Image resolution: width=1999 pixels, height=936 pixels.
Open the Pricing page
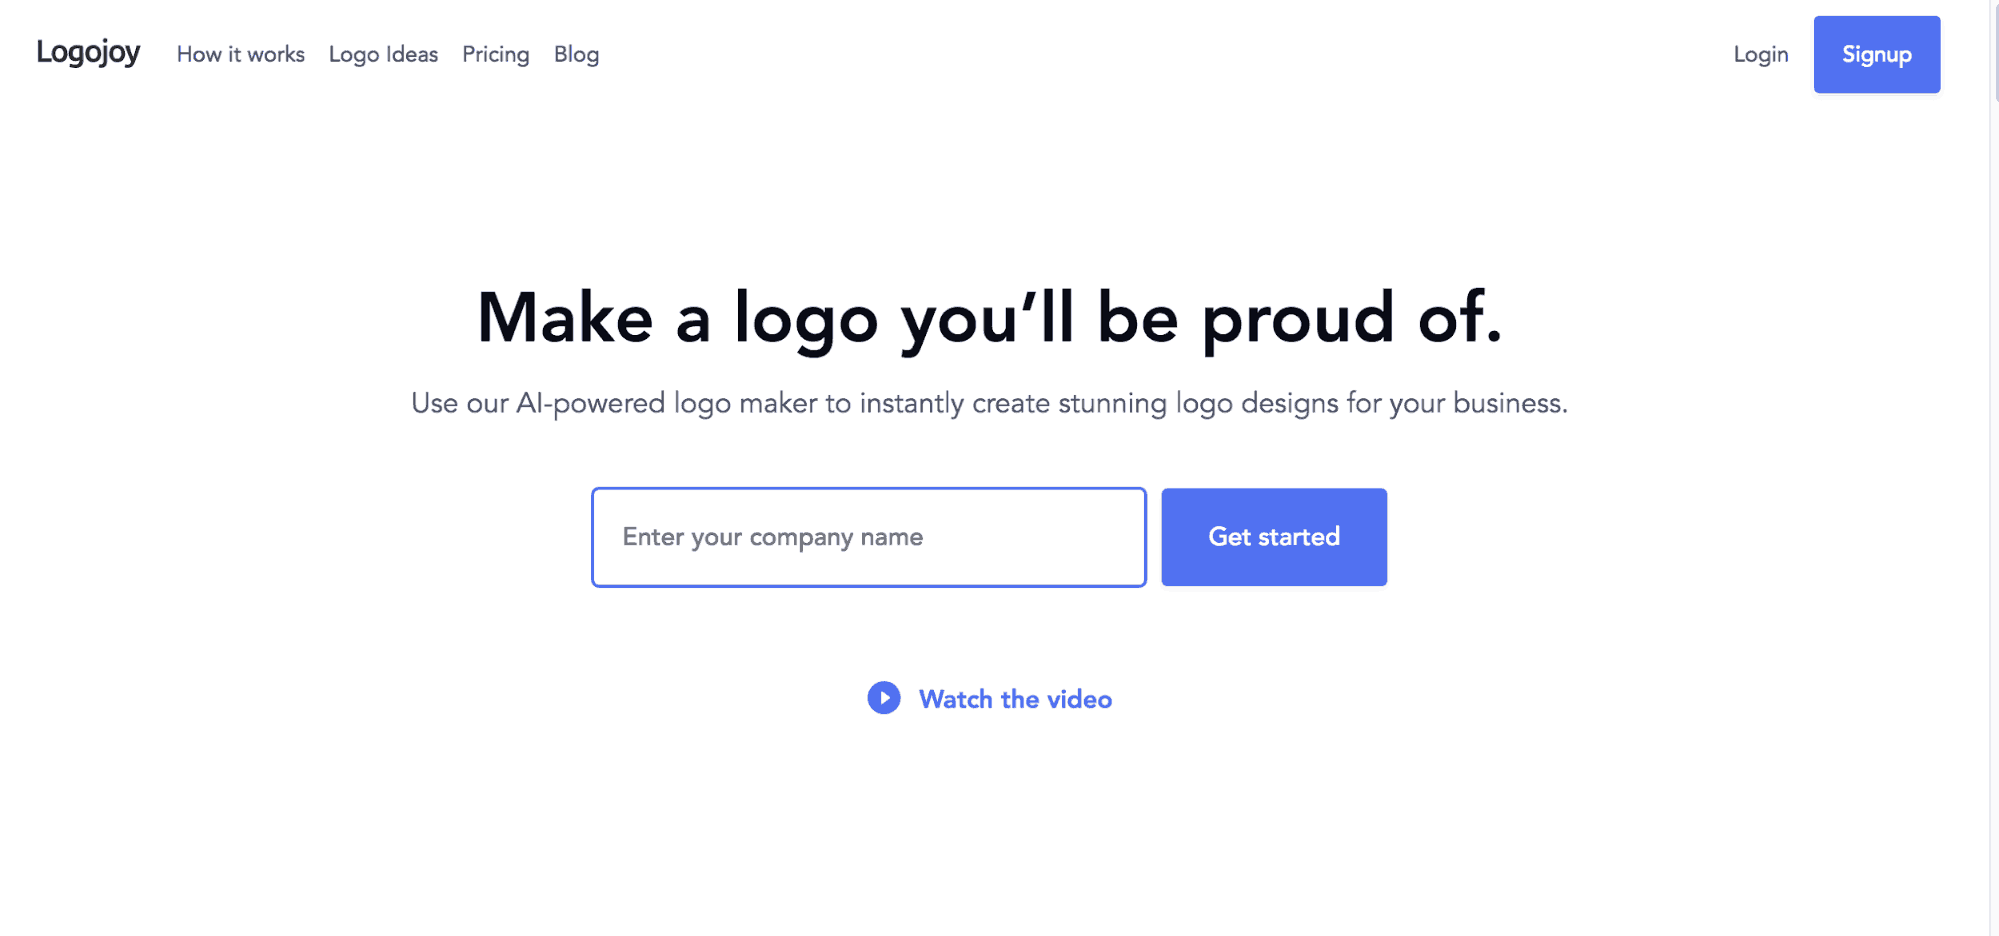(x=495, y=54)
